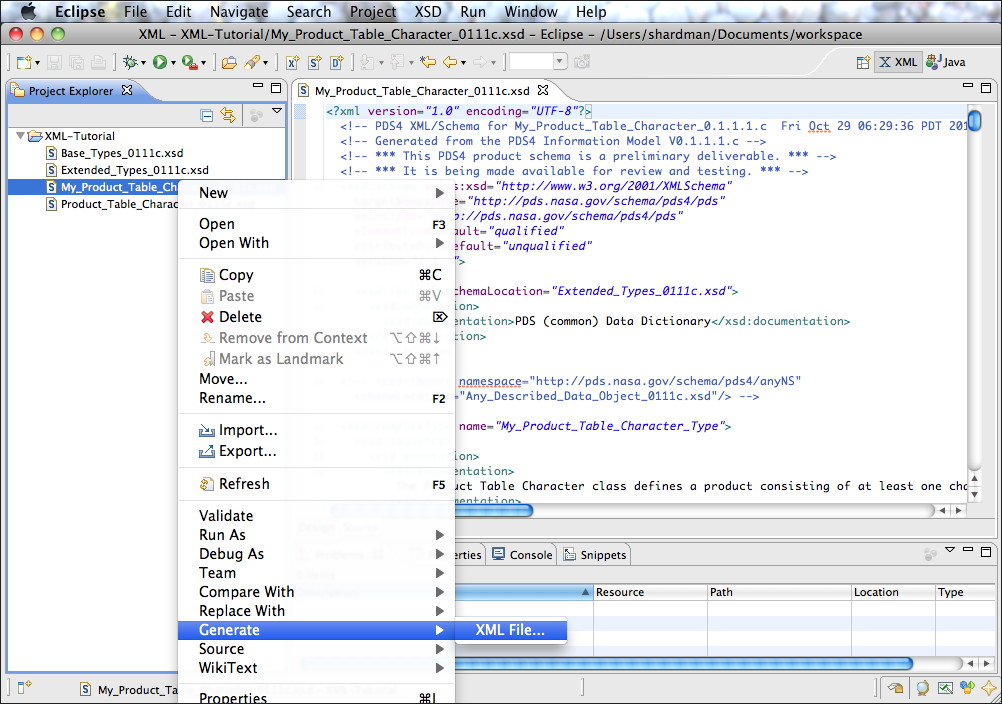The height and width of the screenshot is (704, 1002).
Task: Minimize the Project Explorer panel
Action: tap(258, 85)
